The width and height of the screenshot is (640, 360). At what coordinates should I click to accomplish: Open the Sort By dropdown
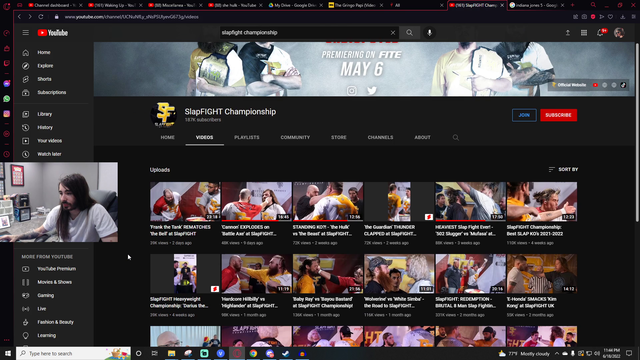[x=563, y=169]
